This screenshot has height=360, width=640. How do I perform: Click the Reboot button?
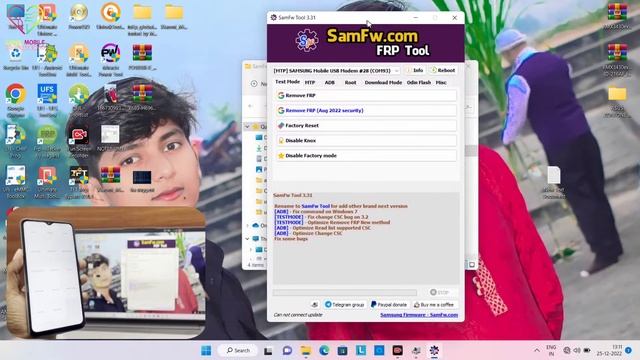click(x=442, y=70)
